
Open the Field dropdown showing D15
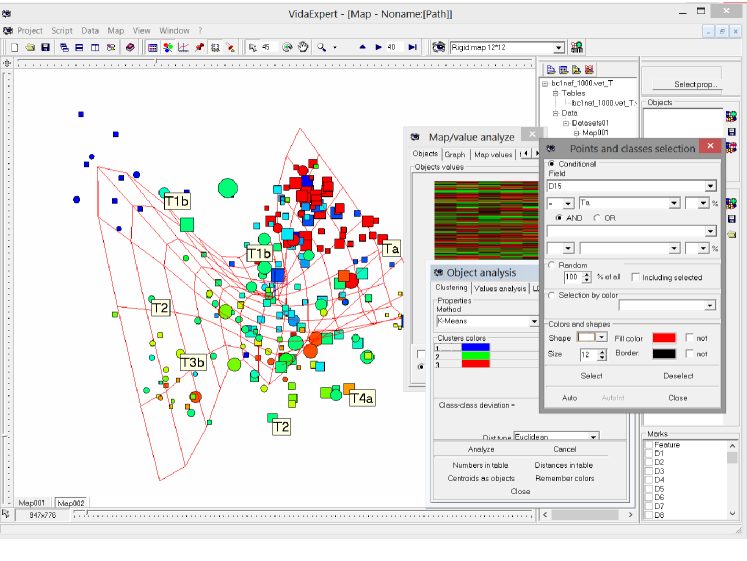pos(710,186)
